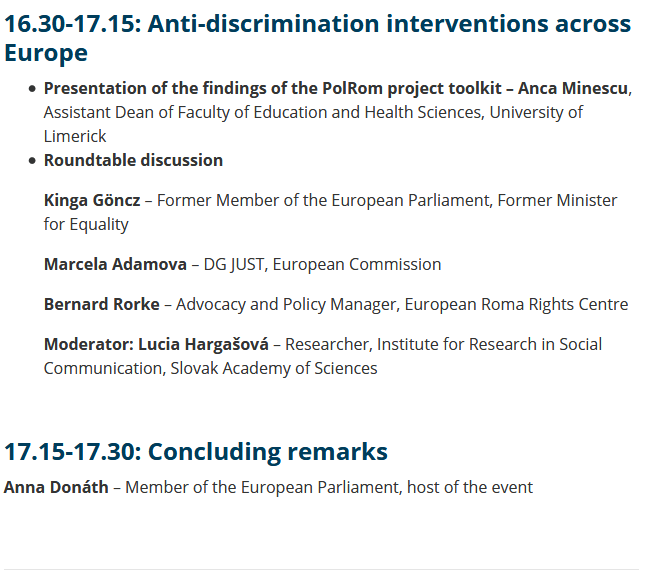The width and height of the screenshot is (654, 578).
Task: Click Moderator: Lucia Hargašová name
Action: point(156,344)
